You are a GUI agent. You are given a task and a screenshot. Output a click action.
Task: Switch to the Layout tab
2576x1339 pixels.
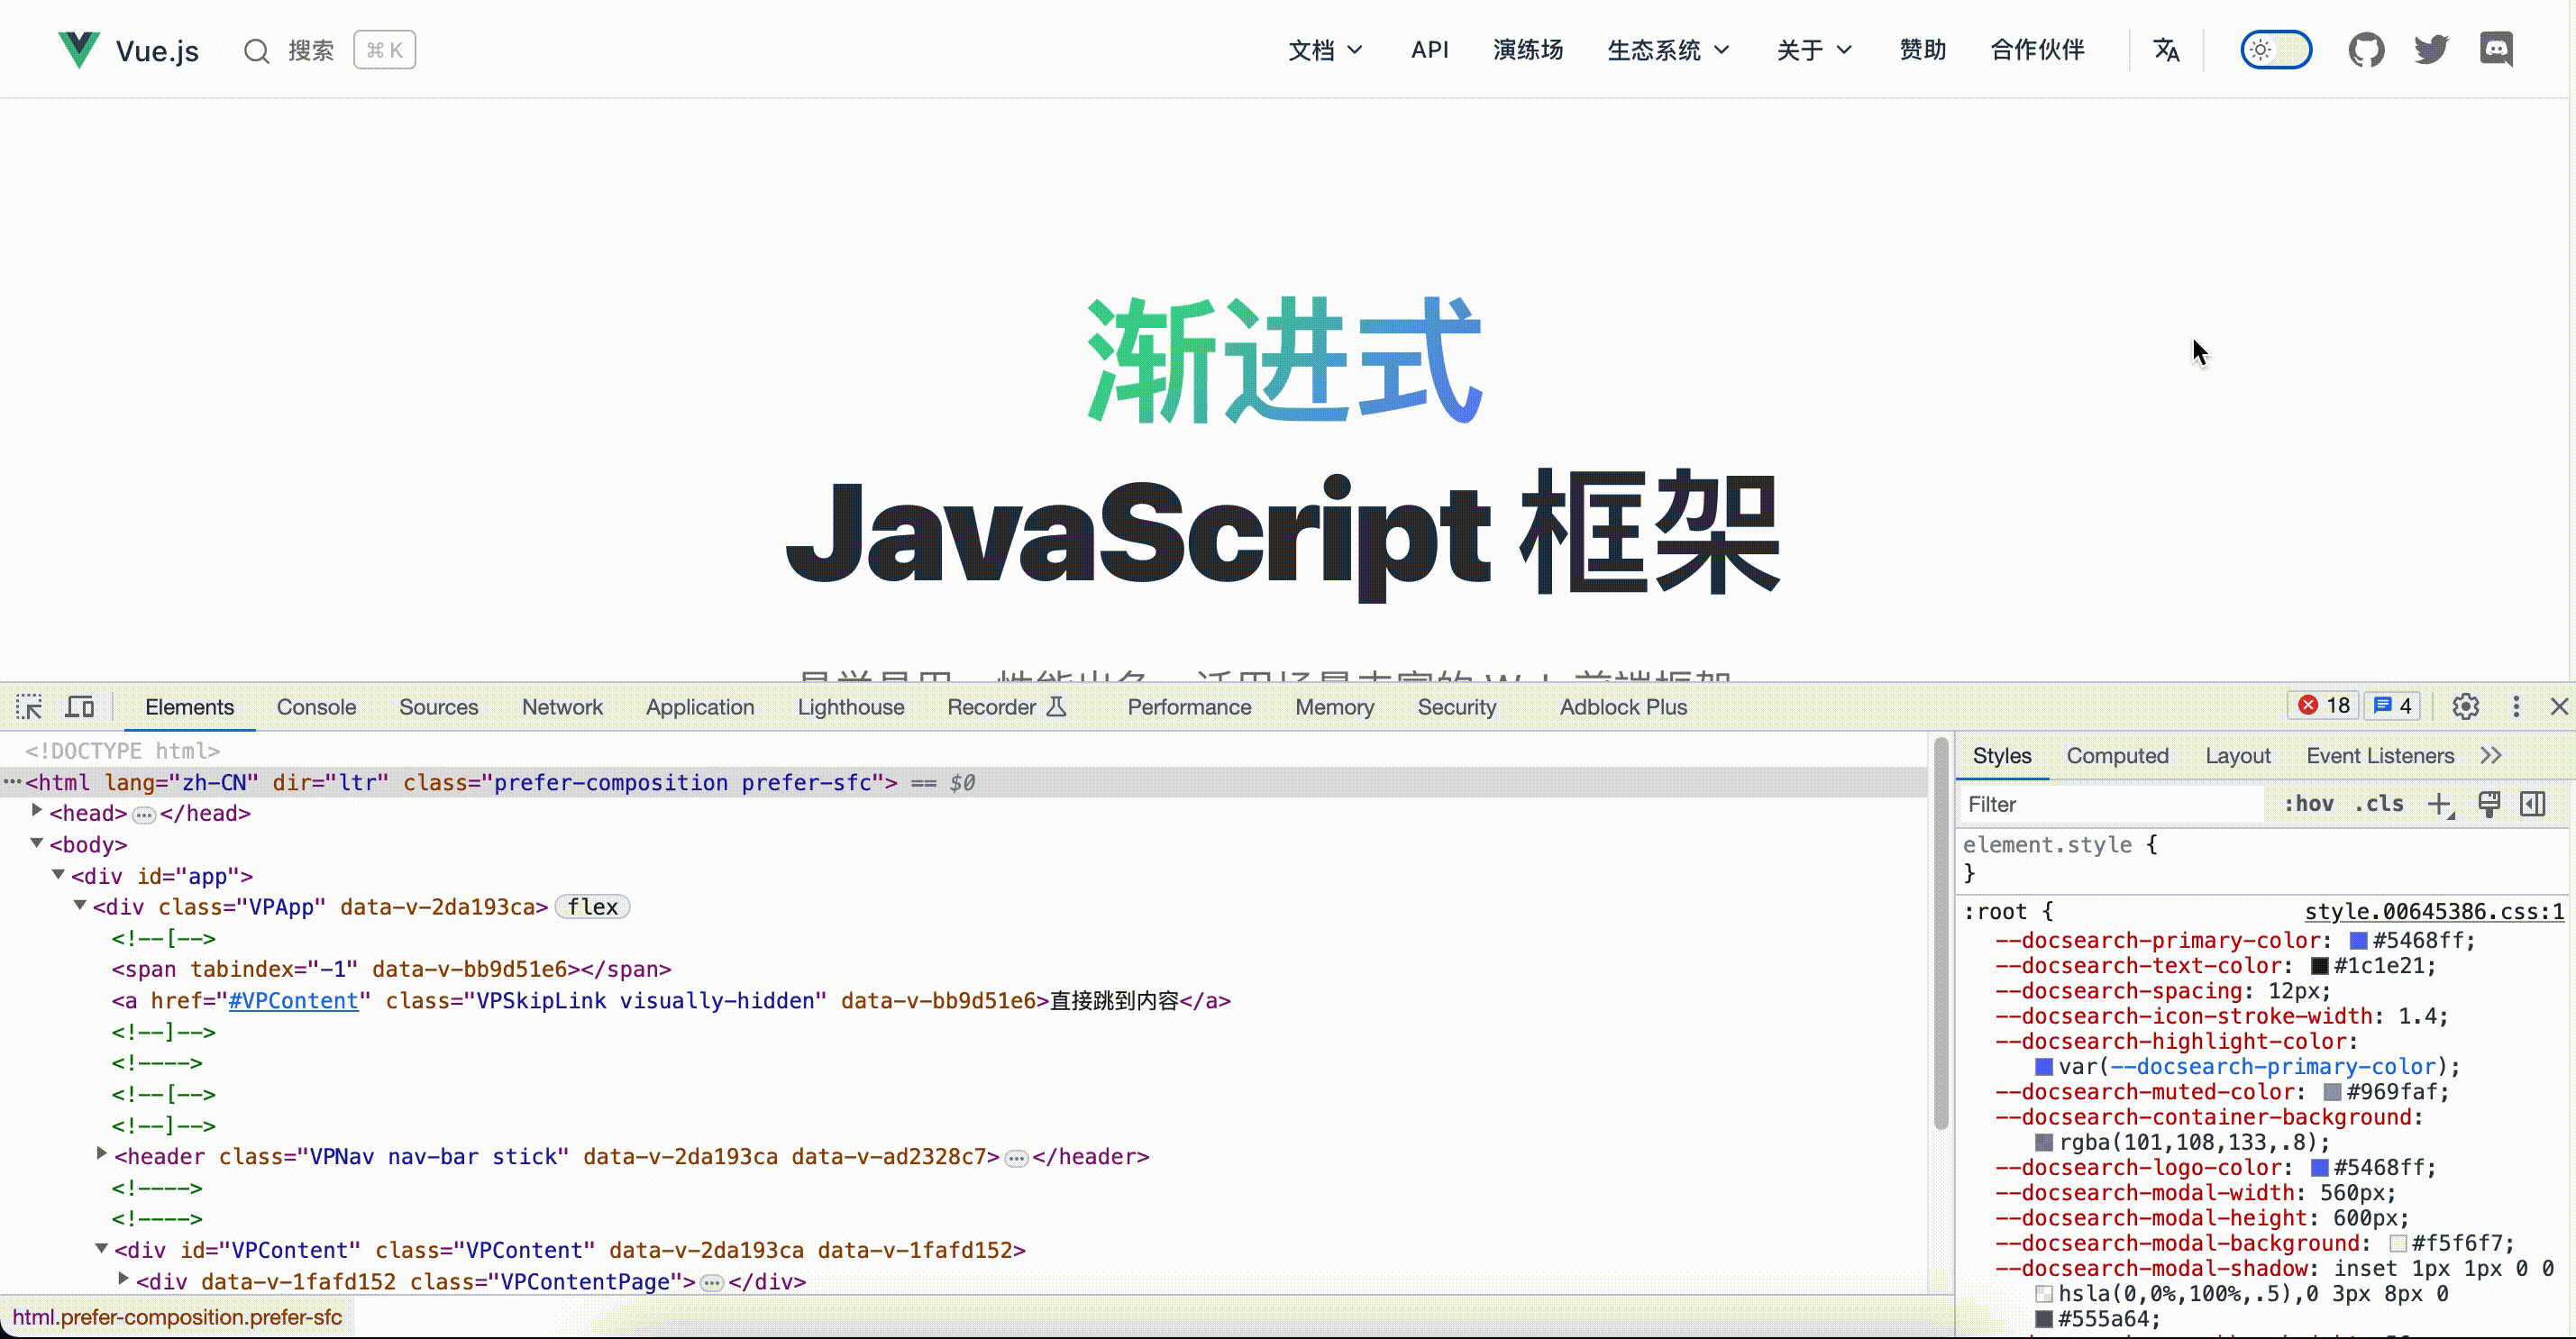(2237, 756)
